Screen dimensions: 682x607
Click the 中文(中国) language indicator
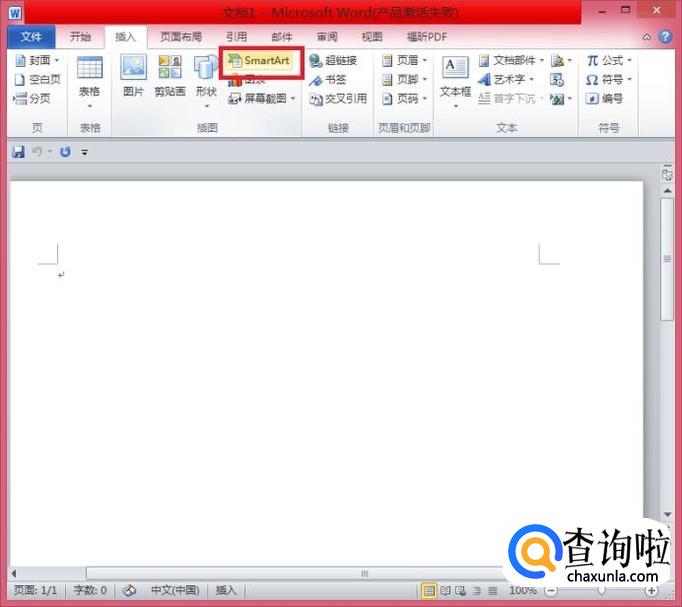(x=175, y=590)
